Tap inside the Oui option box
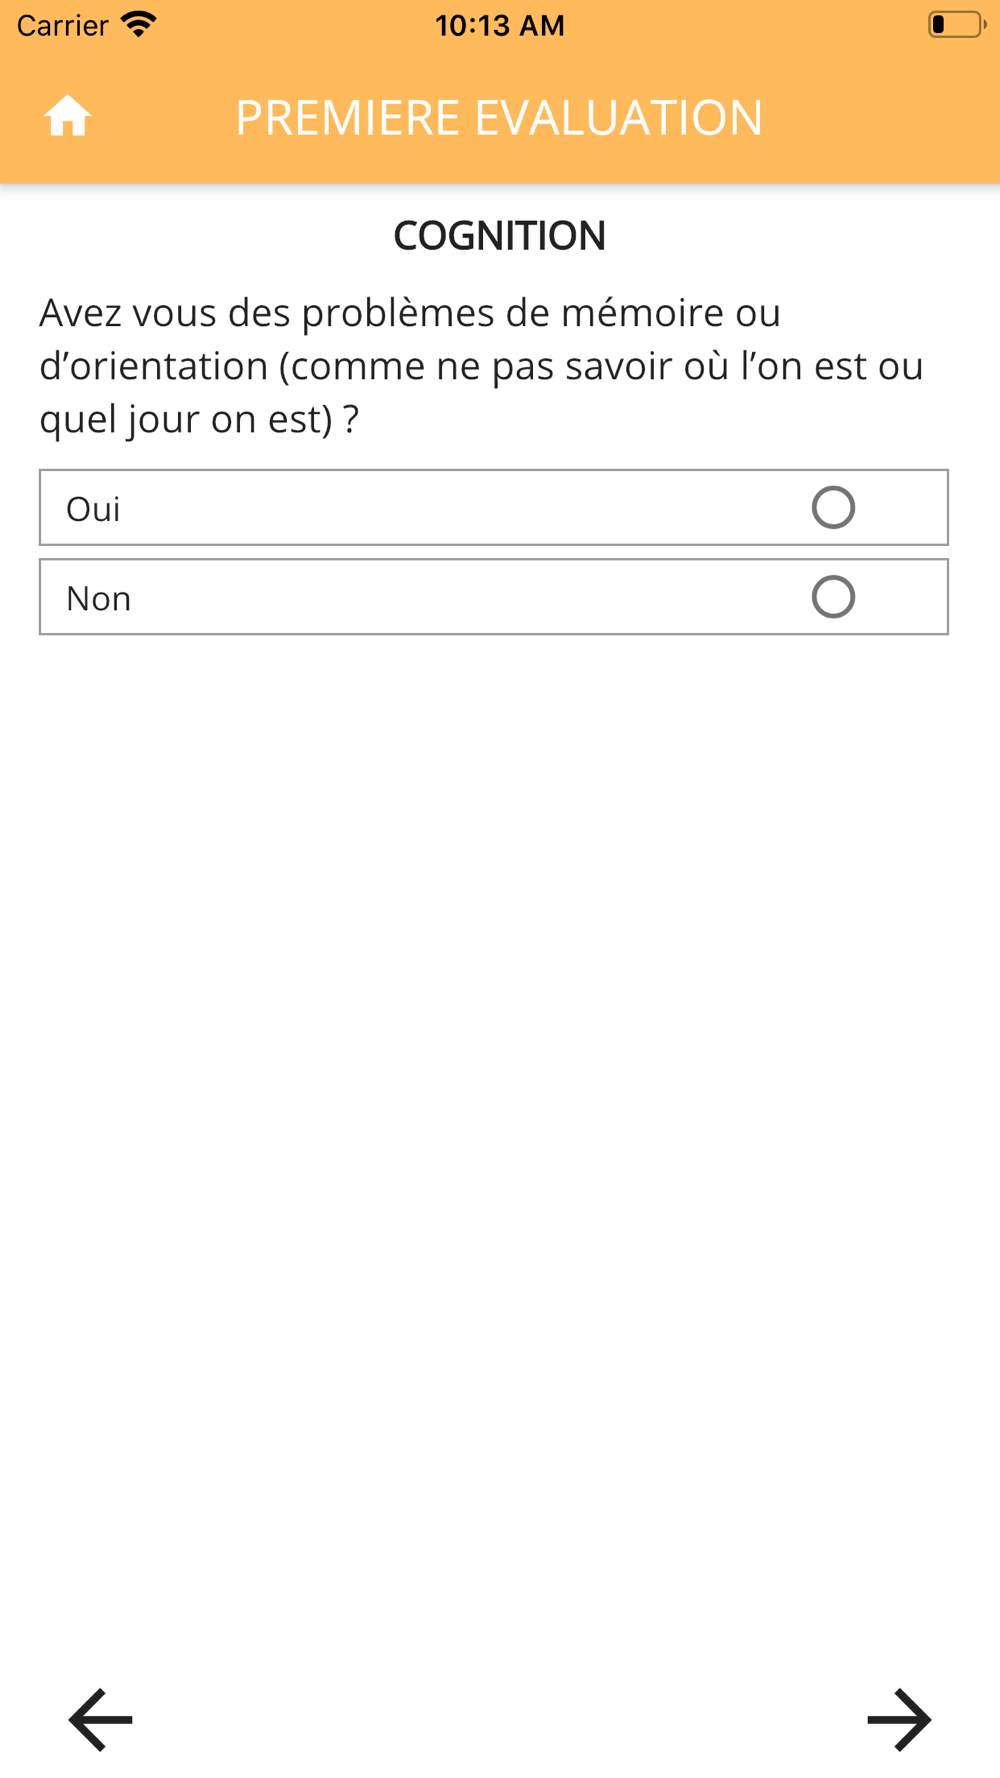The image size is (1000, 1778). click(x=494, y=507)
